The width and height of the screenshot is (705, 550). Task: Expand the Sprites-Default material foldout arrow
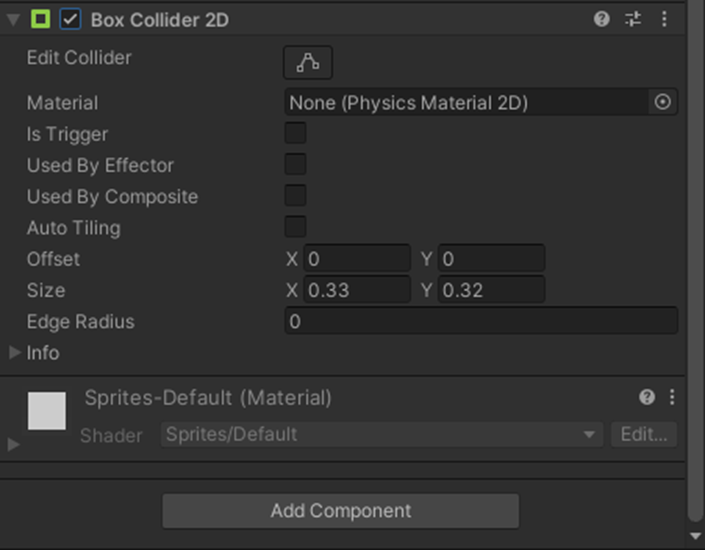(13, 444)
